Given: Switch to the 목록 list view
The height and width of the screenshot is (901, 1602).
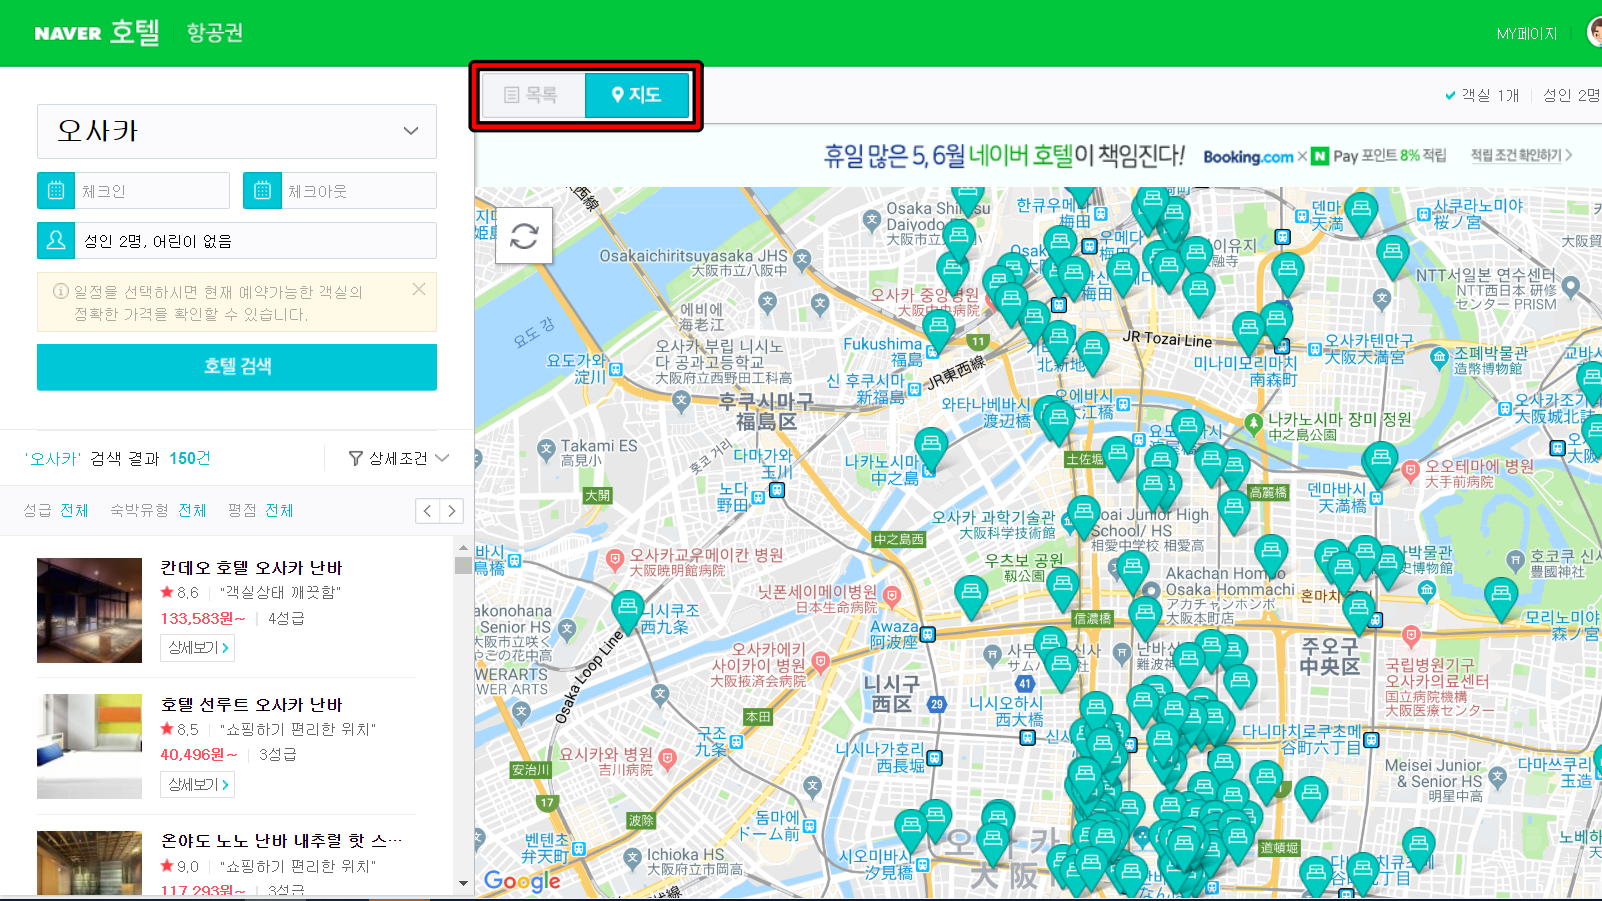Looking at the screenshot, I should point(533,95).
